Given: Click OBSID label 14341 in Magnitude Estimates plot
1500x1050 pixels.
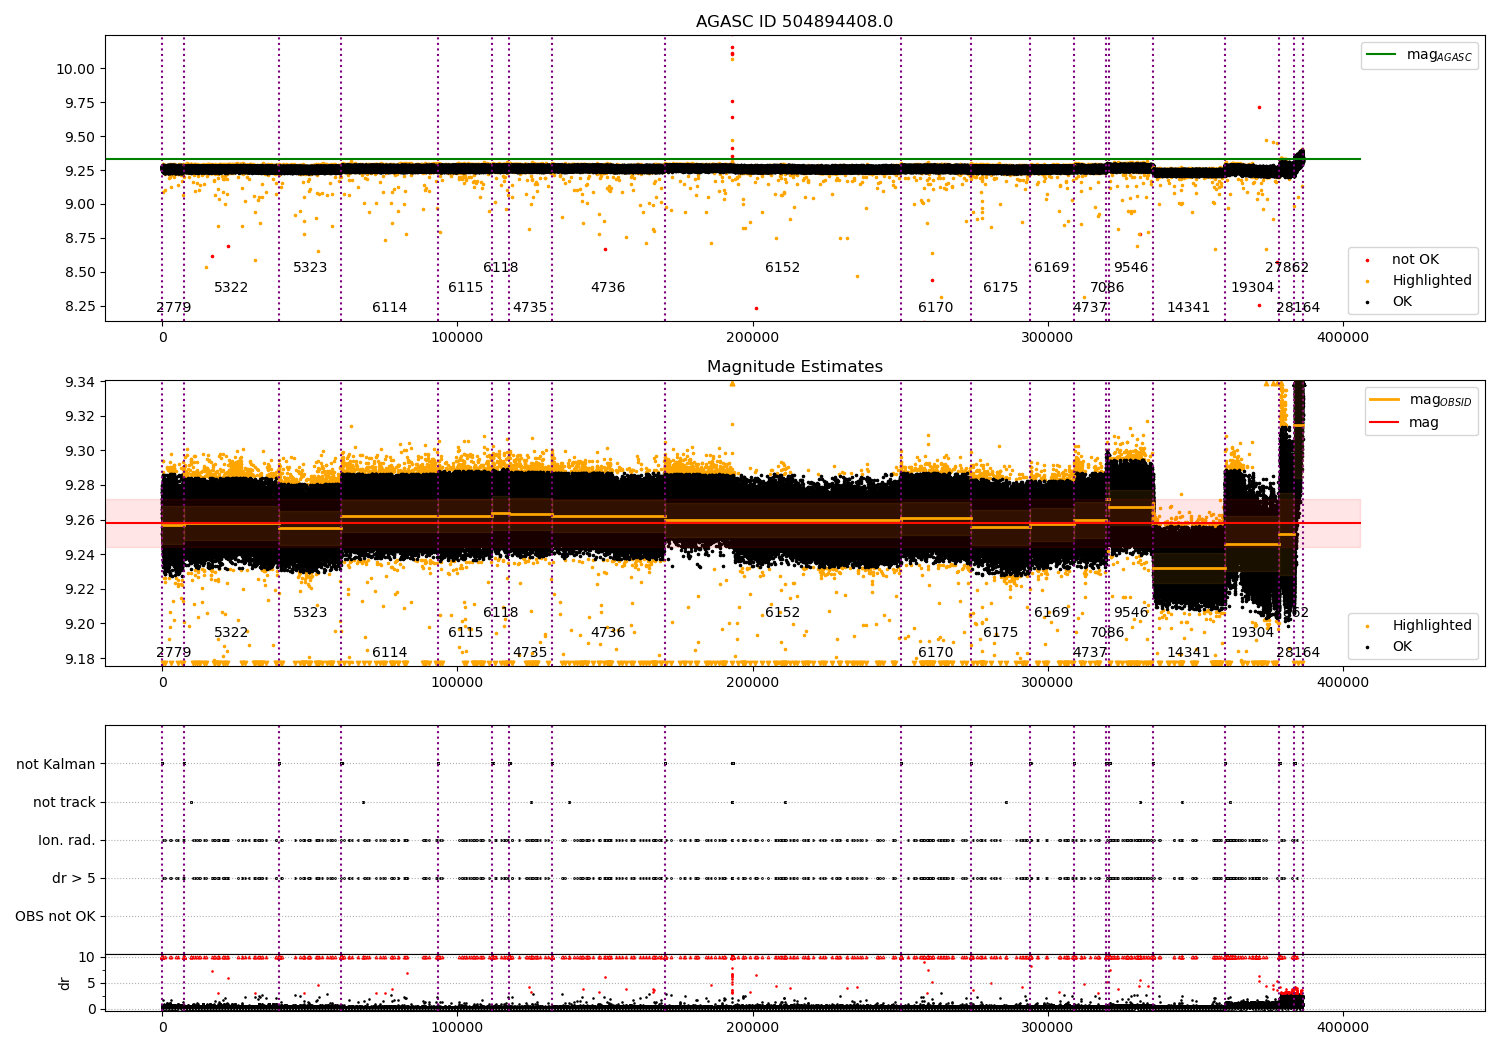Looking at the screenshot, I should [x=1189, y=653].
